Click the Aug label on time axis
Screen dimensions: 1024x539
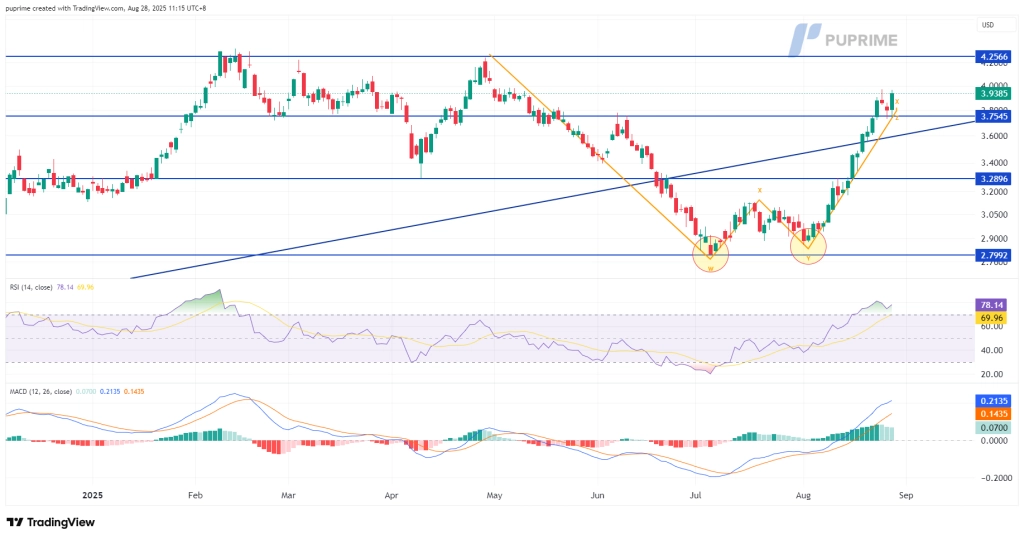803,495
